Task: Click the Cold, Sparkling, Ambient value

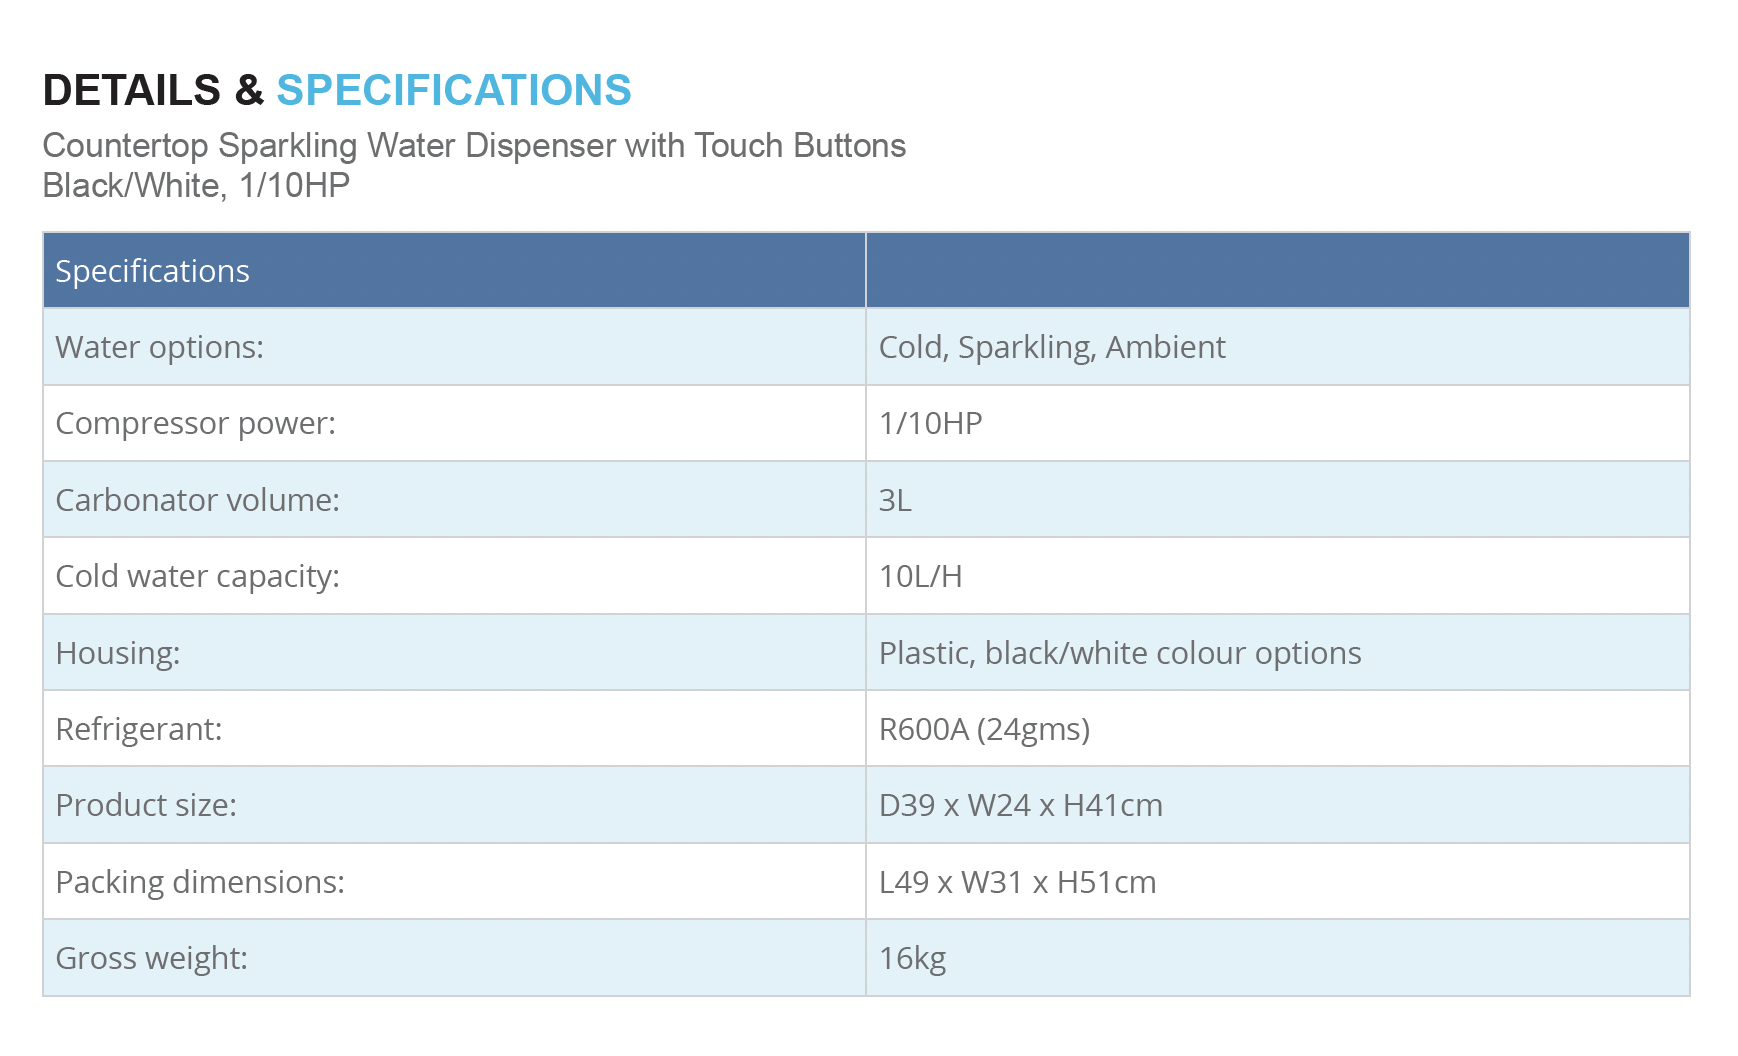Action: (1052, 347)
